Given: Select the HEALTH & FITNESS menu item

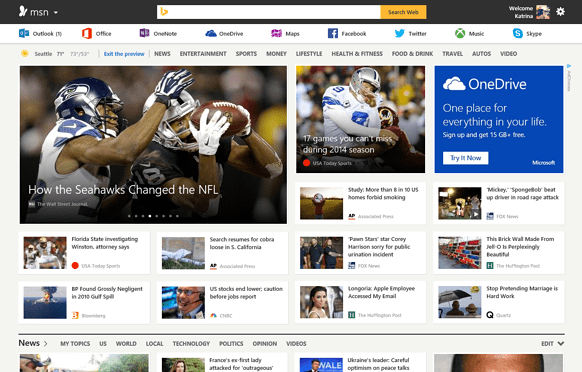Looking at the screenshot, I should coord(357,54).
